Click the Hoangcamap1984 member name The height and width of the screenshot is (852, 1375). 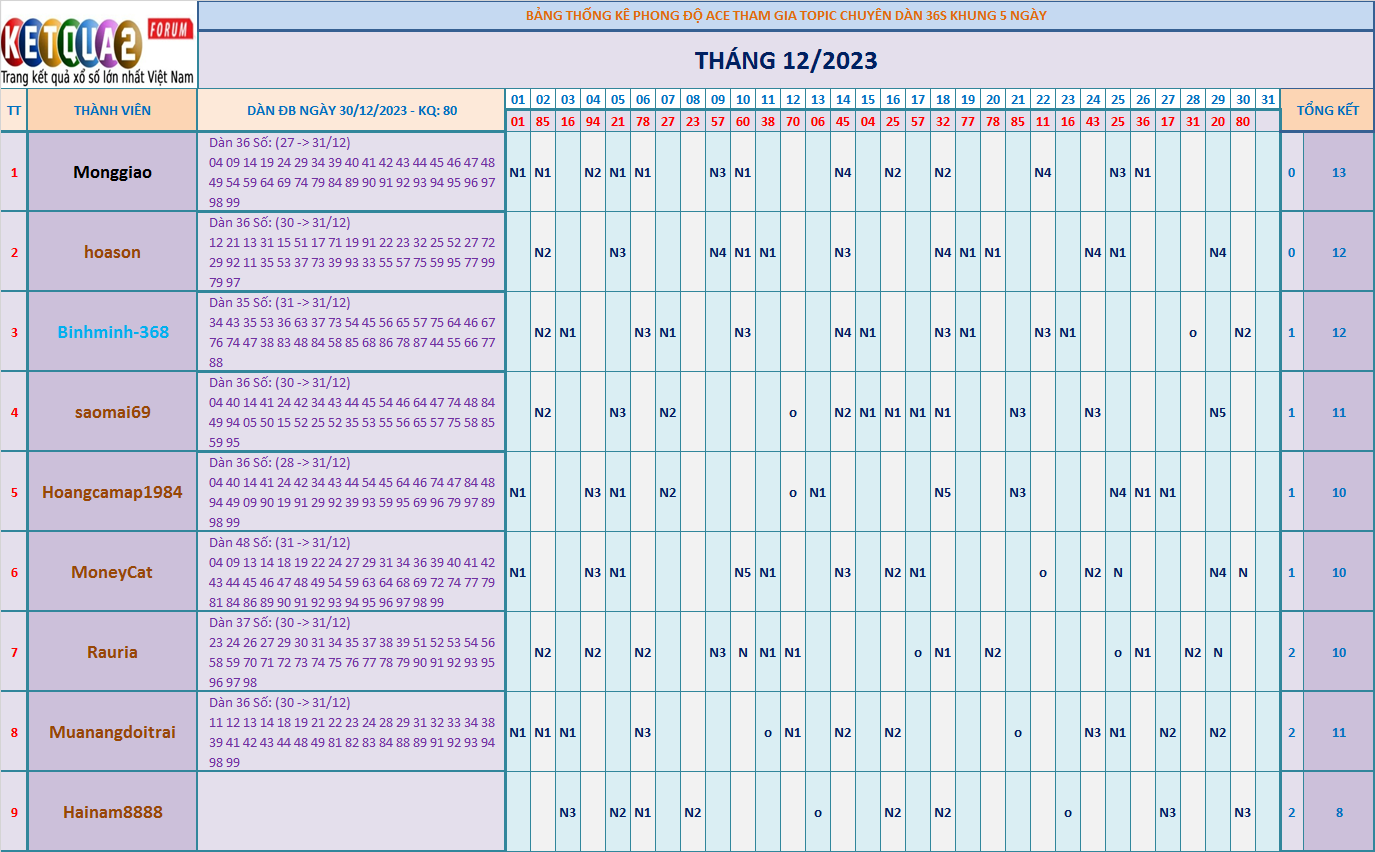click(x=112, y=492)
